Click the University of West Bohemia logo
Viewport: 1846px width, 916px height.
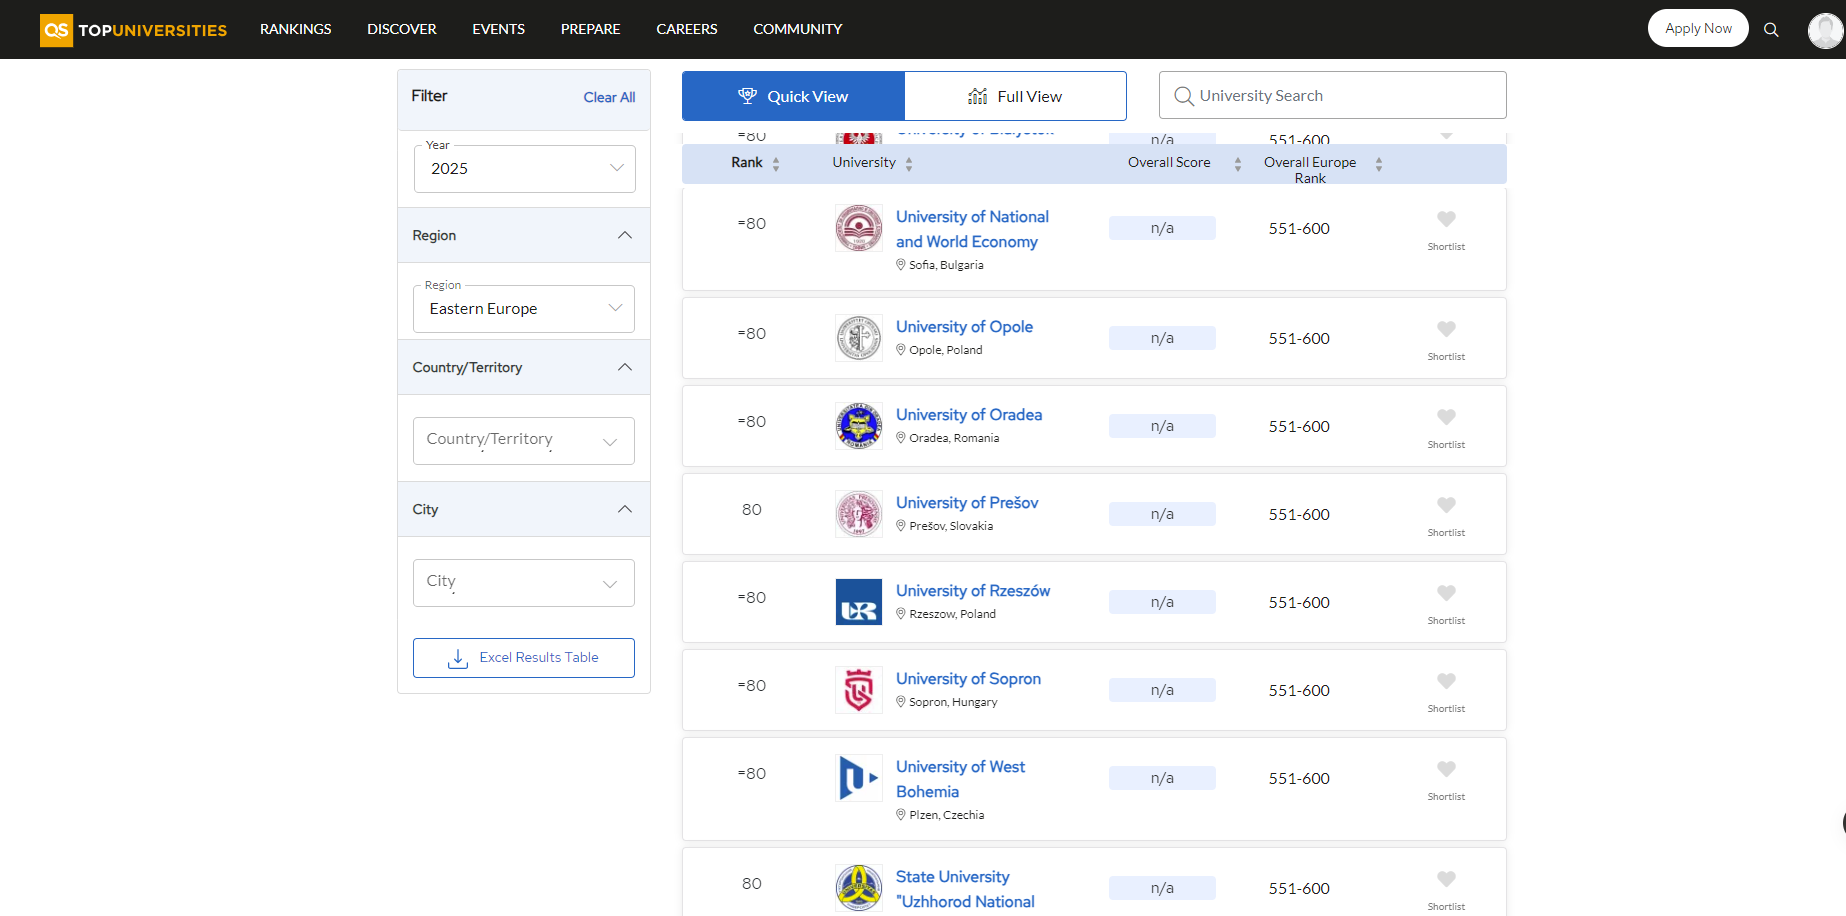click(x=859, y=778)
